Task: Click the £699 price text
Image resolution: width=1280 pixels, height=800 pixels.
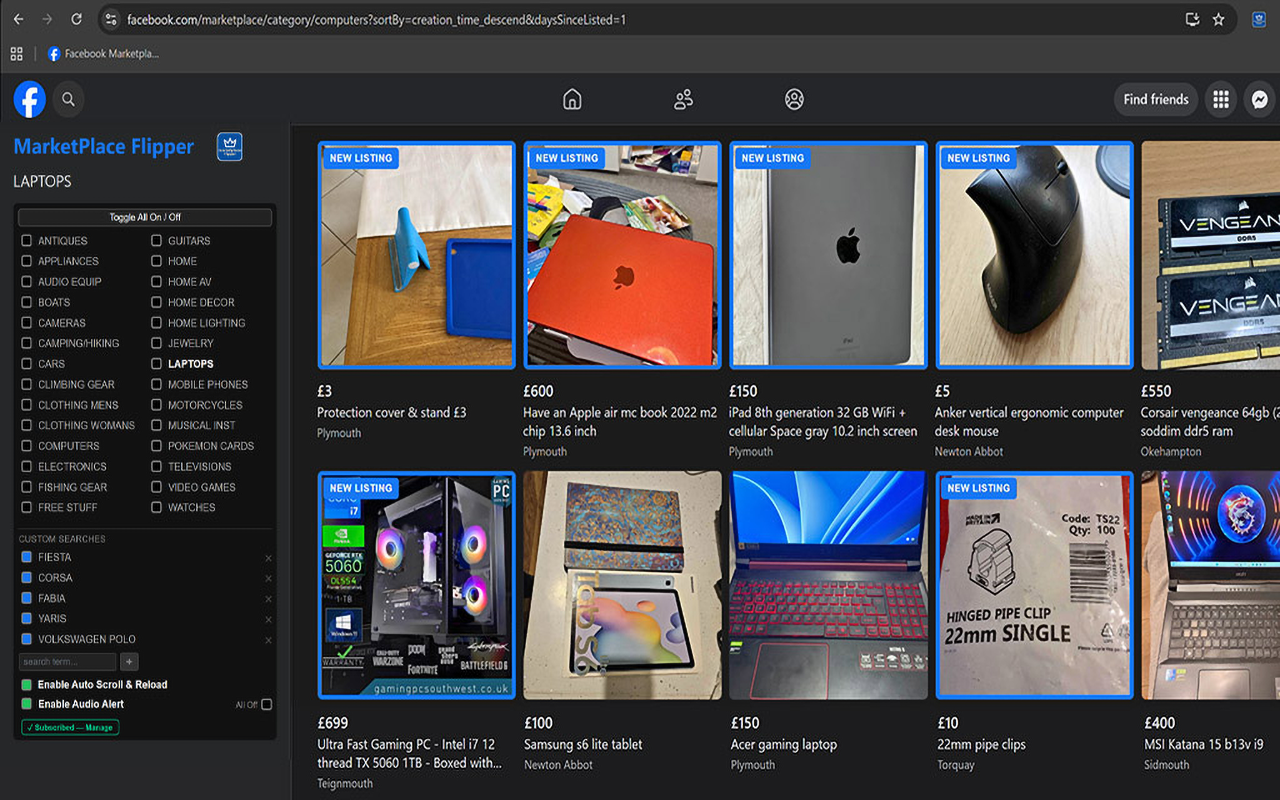Action: [332, 722]
